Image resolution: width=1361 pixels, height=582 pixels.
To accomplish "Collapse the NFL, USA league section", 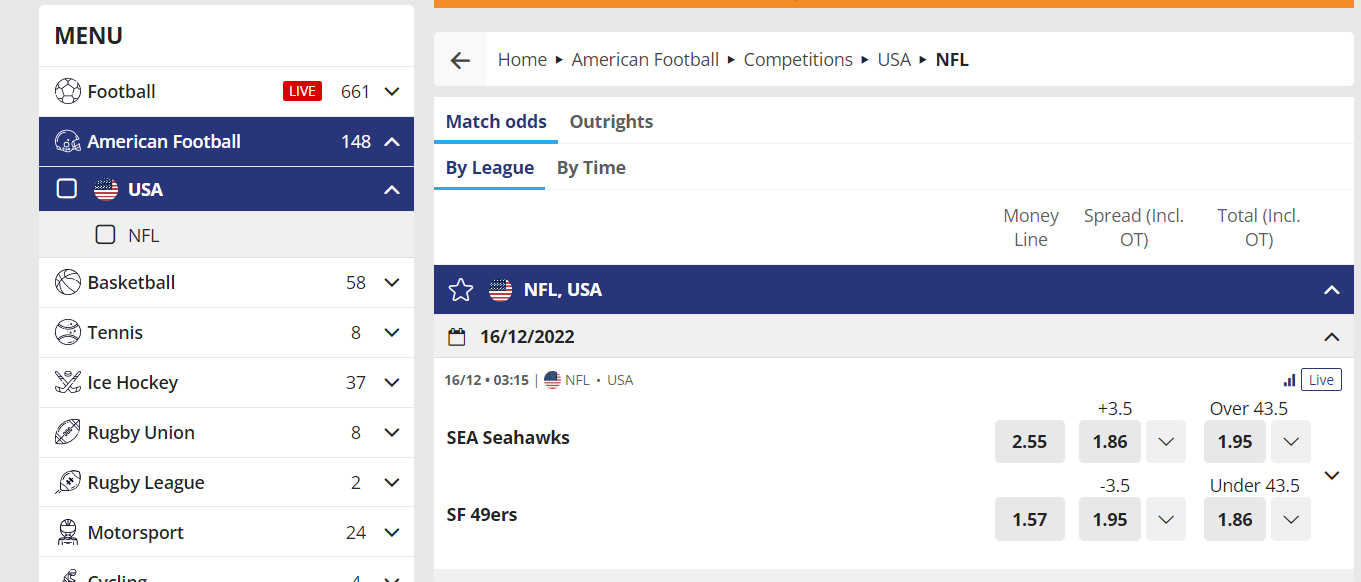I will click(x=1331, y=290).
